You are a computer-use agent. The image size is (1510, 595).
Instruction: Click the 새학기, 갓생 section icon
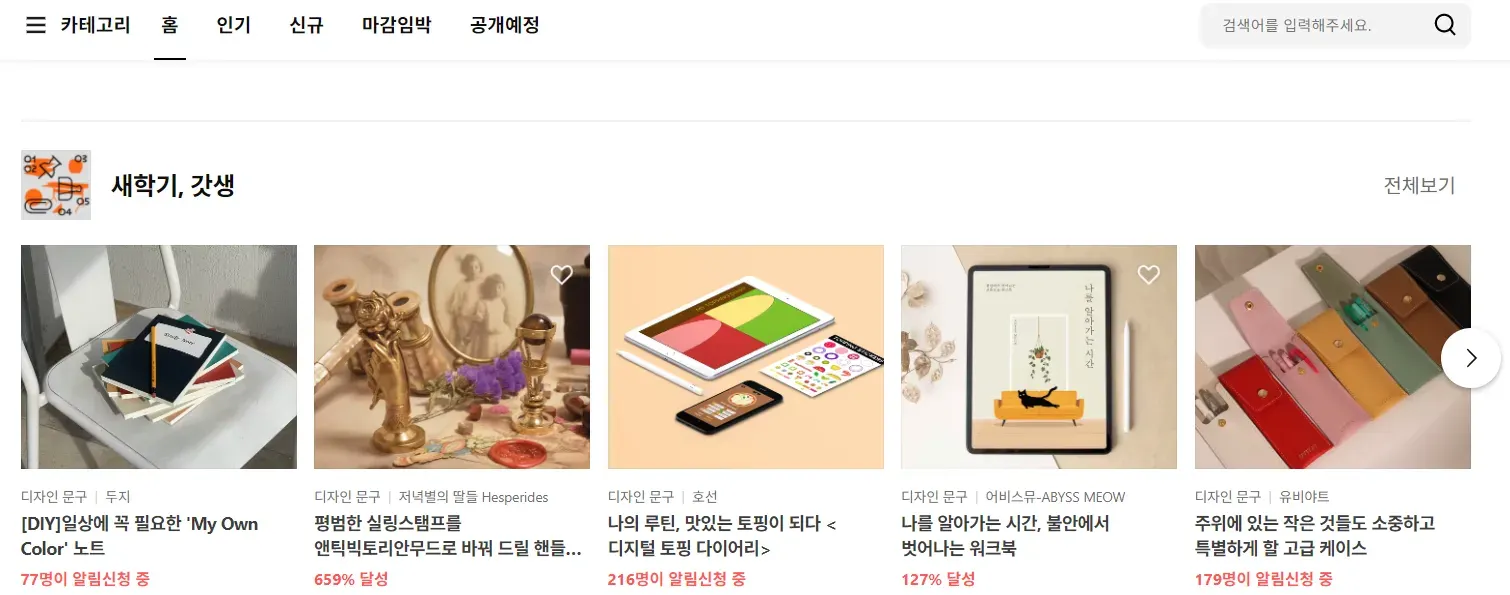click(x=56, y=185)
